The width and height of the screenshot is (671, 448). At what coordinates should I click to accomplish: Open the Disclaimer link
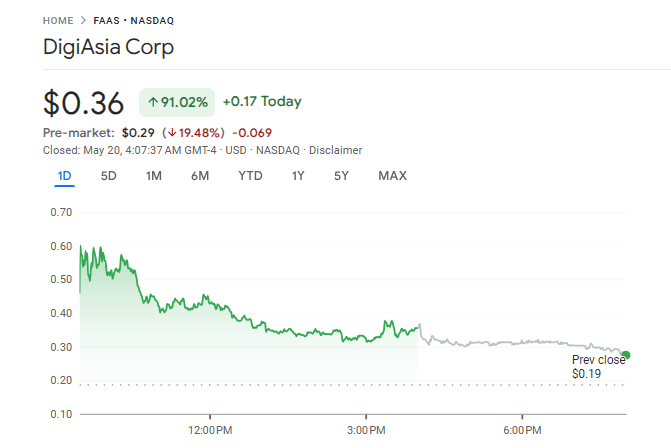[x=335, y=150]
